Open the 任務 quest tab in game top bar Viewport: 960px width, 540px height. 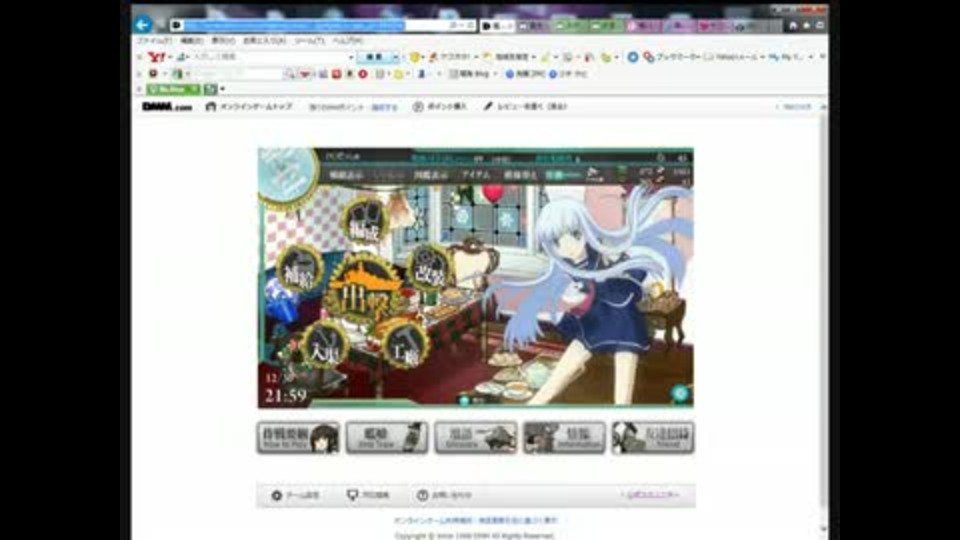561,175
